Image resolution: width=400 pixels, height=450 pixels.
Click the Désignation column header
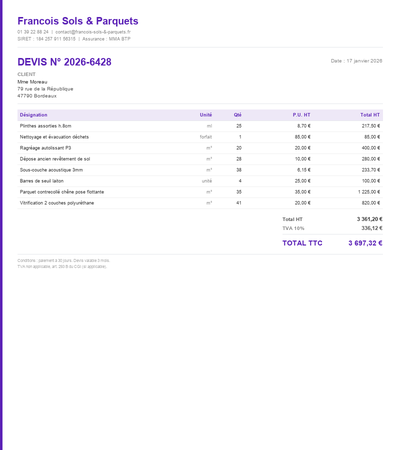coord(33,115)
